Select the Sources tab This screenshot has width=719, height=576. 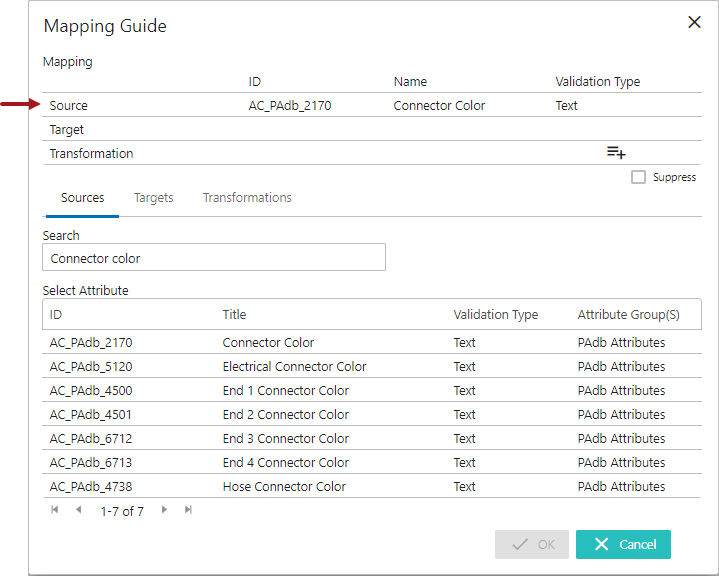[x=82, y=198]
